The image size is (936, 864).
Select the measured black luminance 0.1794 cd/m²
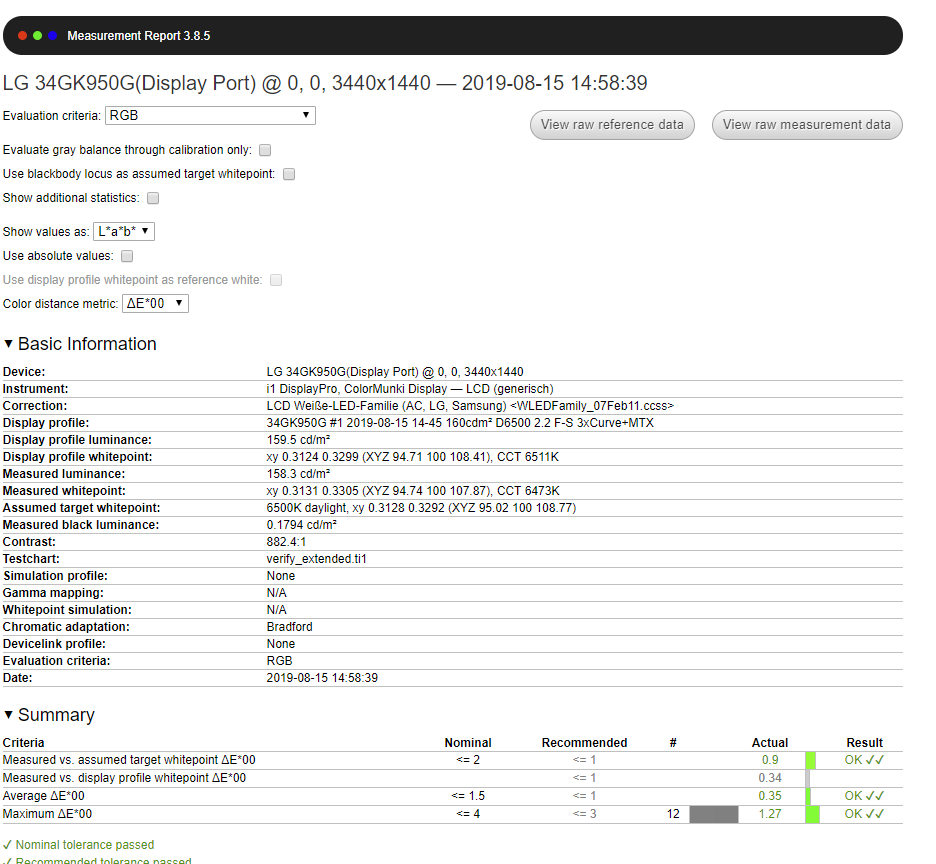click(x=301, y=525)
